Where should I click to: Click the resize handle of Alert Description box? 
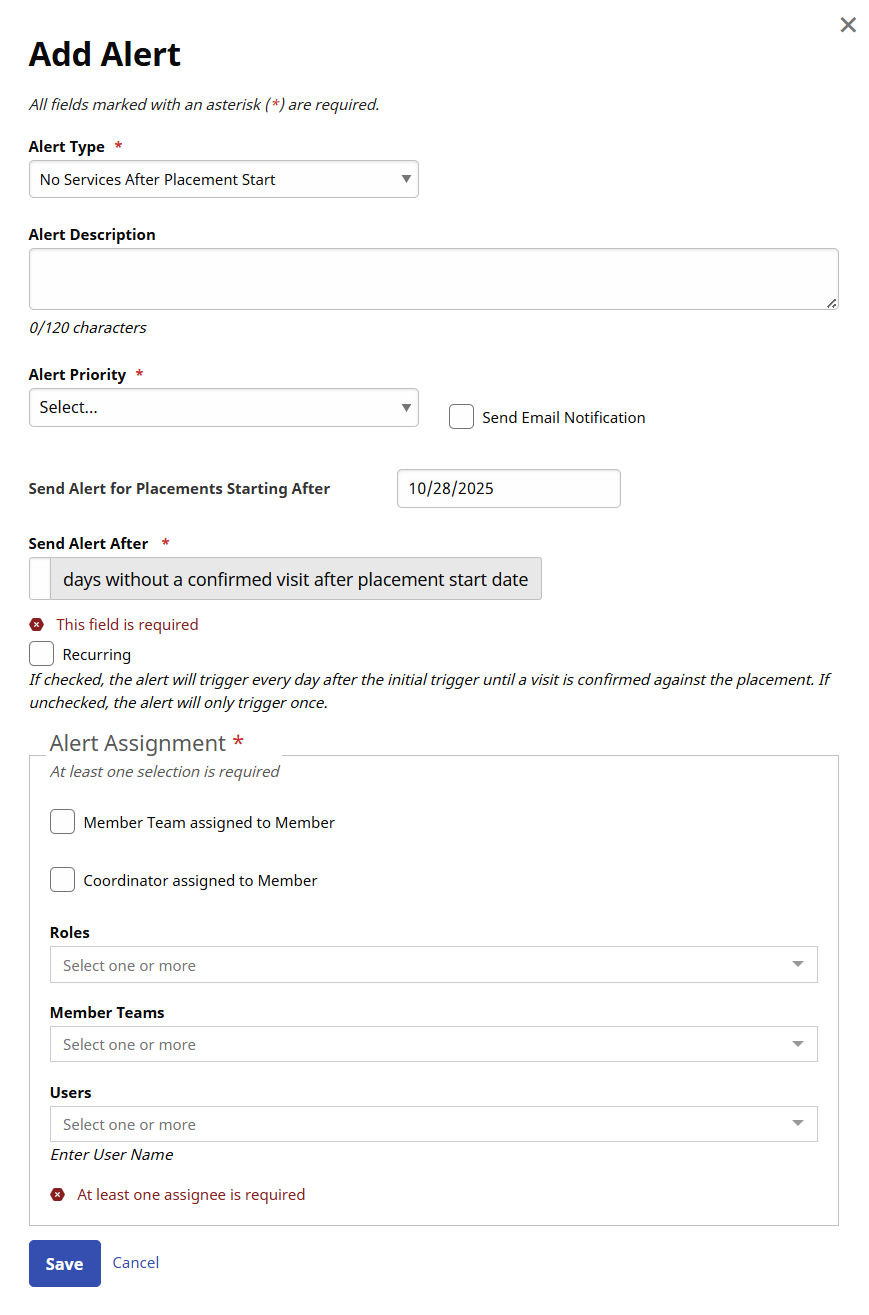[x=832, y=303]
